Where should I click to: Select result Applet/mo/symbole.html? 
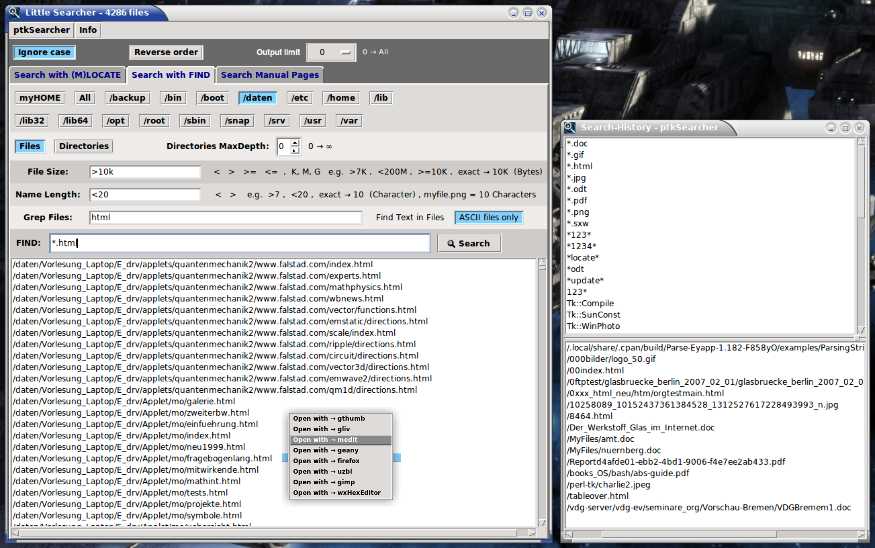[127, 516]
